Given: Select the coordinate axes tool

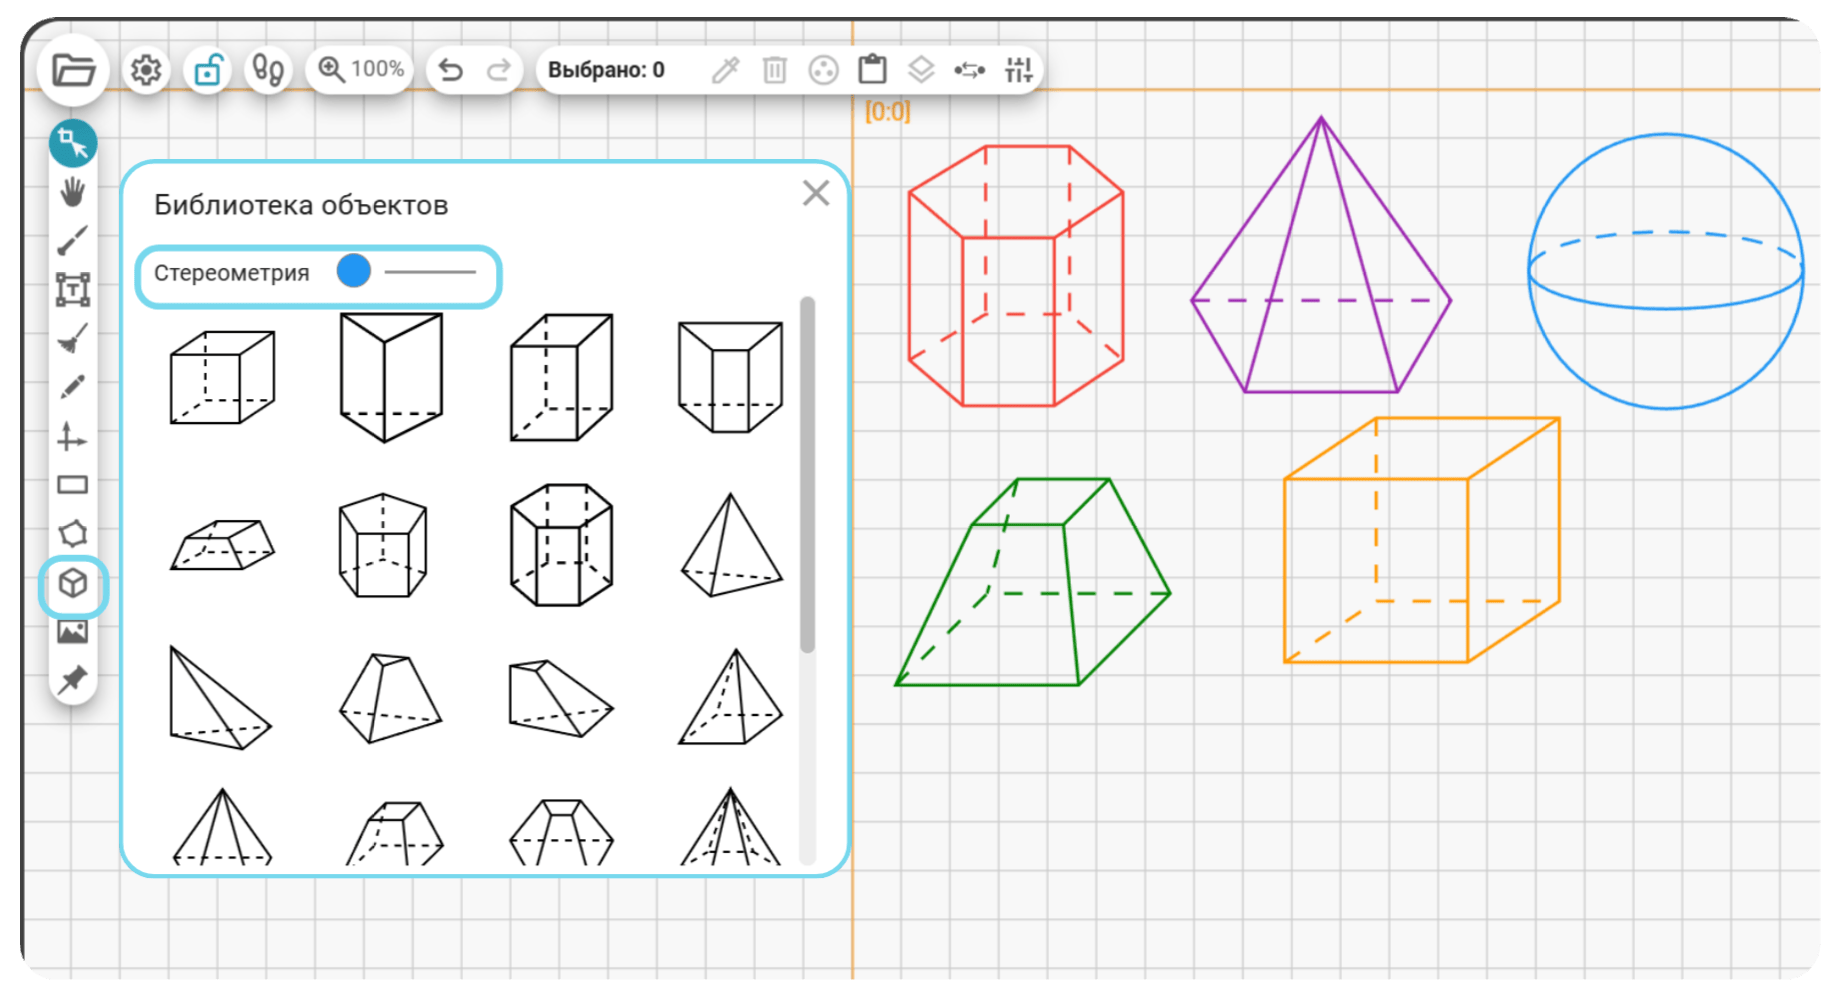Looking at the screenshot, I should (x=73, y=437).
